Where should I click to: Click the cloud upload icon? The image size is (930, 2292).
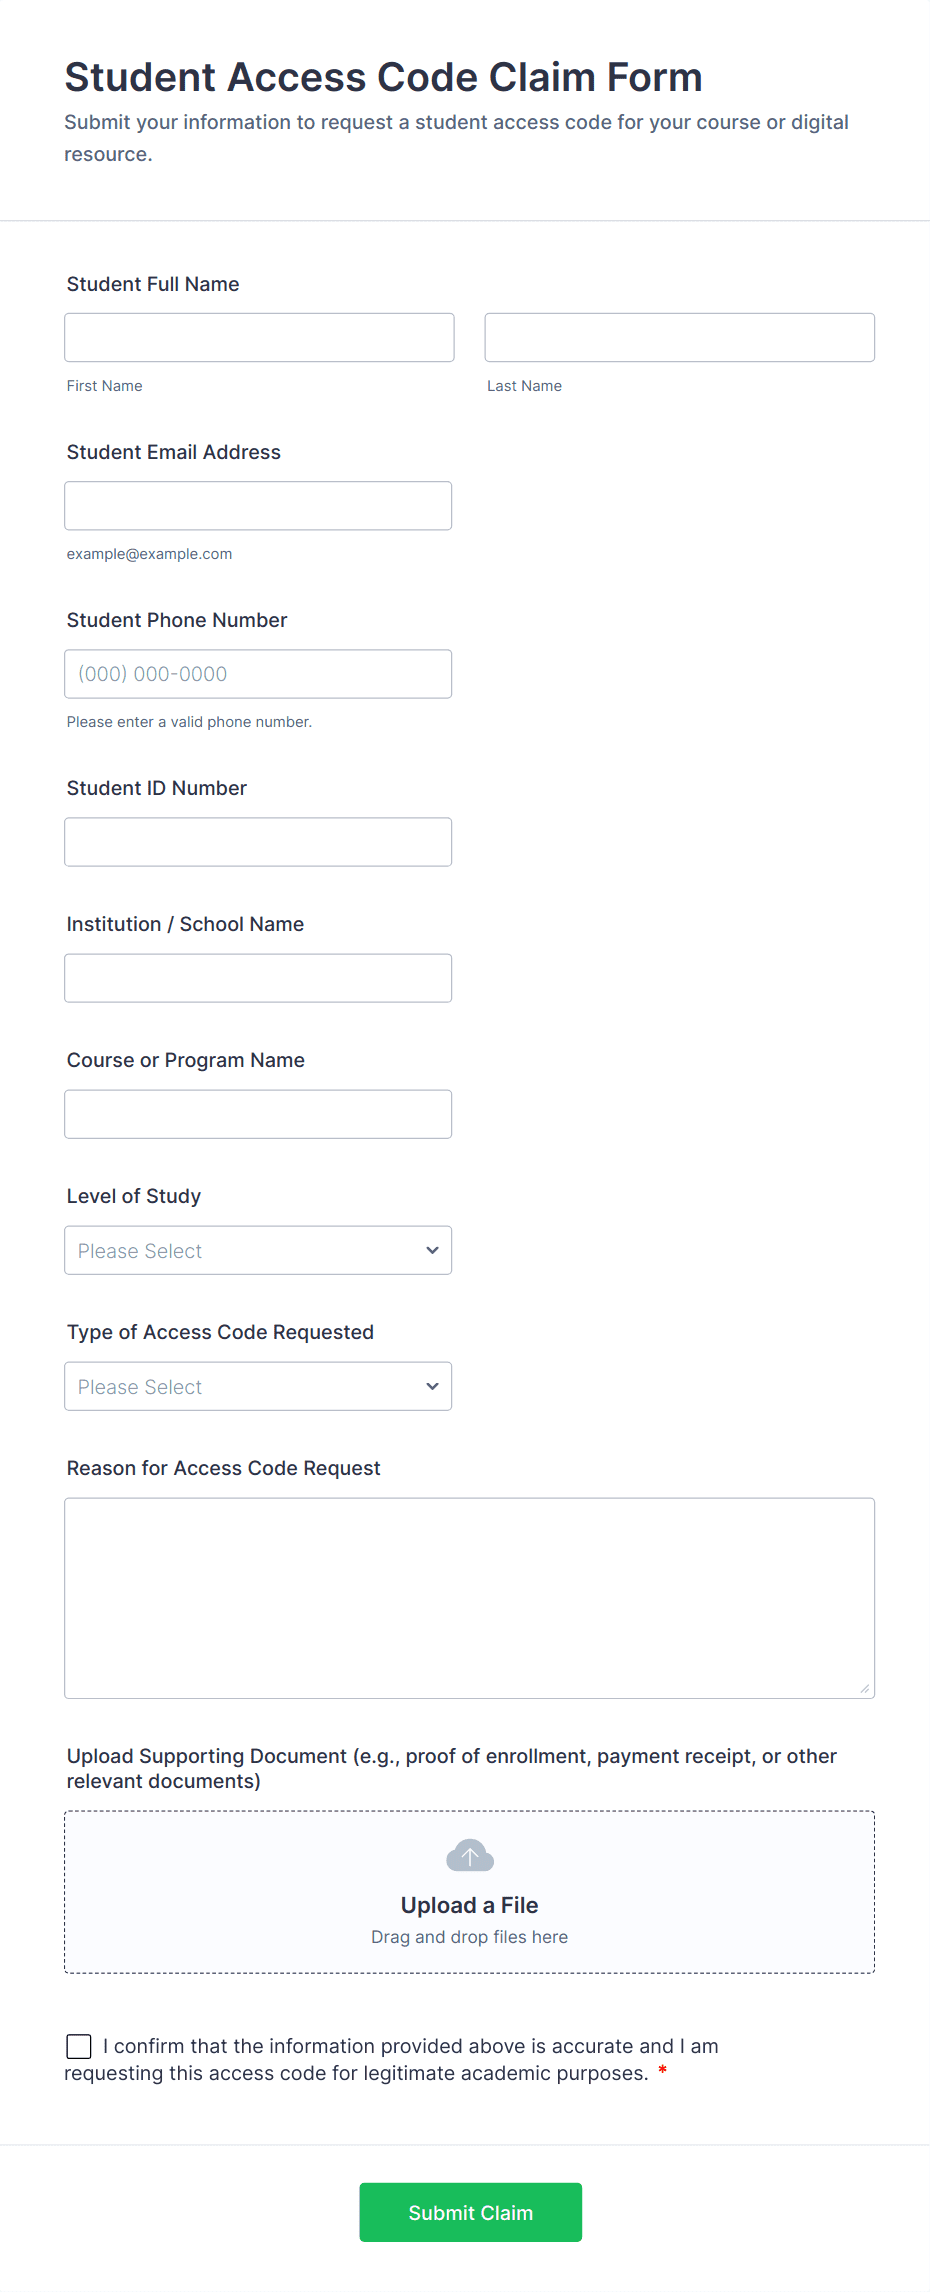coord(469,1856)
